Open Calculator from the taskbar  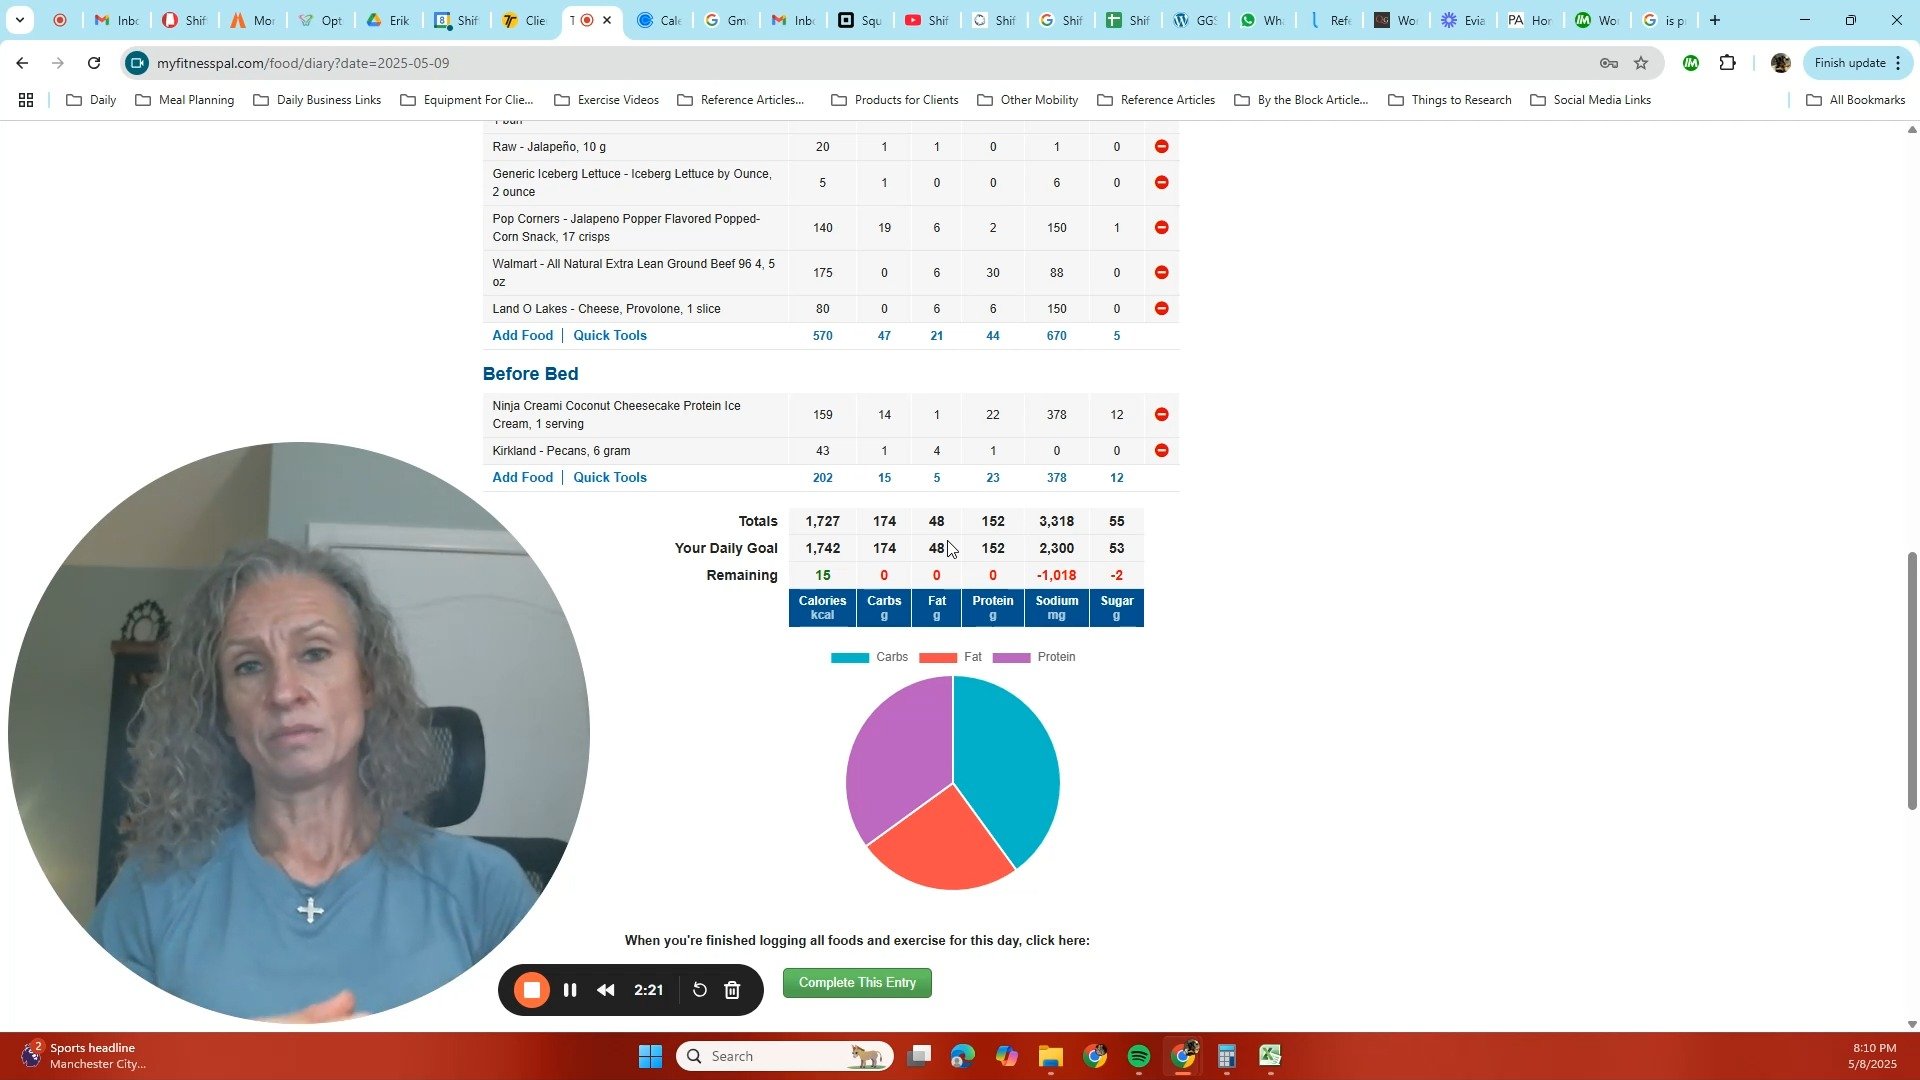pyautogui.click(x=1227, y=1056)
